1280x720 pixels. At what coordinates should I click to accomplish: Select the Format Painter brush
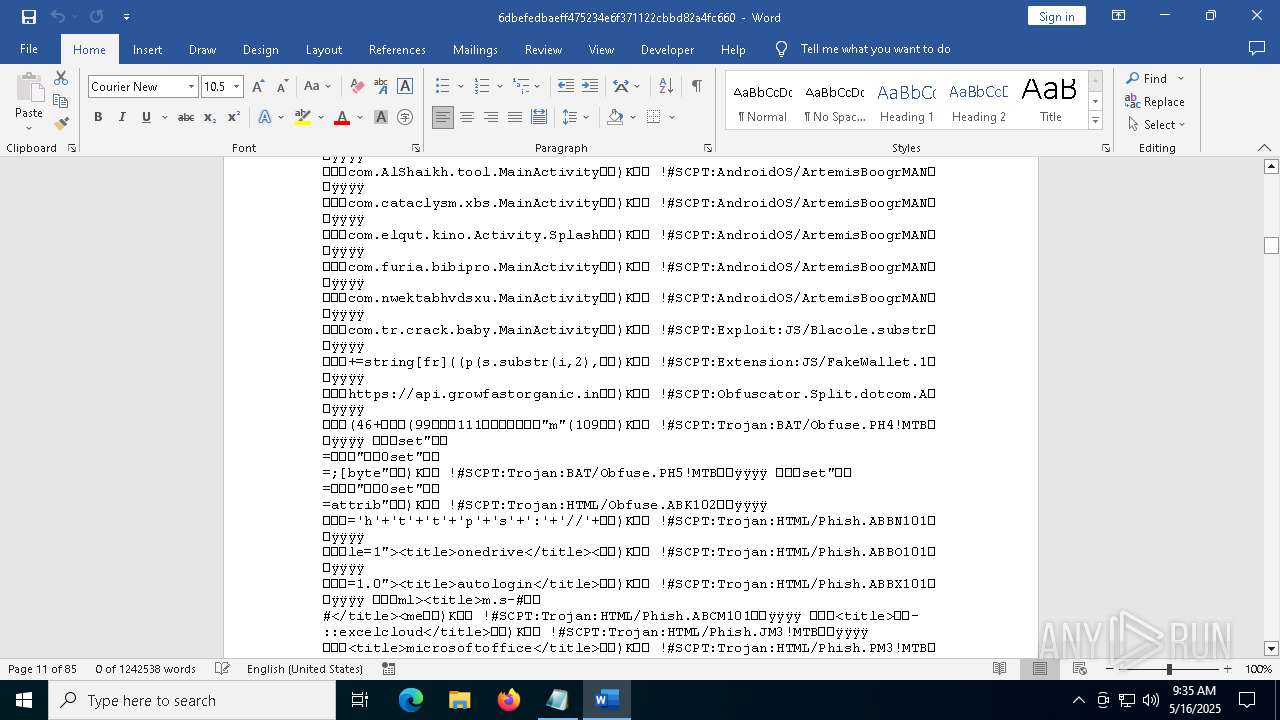[61, 124]
